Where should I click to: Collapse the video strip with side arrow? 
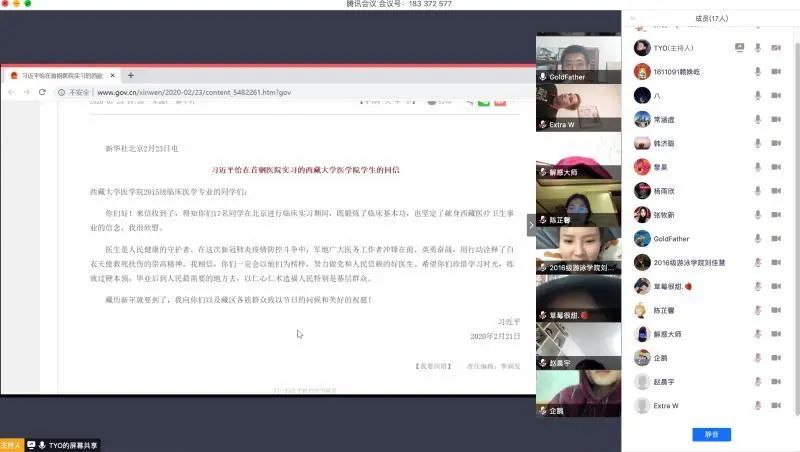point(531,226)
